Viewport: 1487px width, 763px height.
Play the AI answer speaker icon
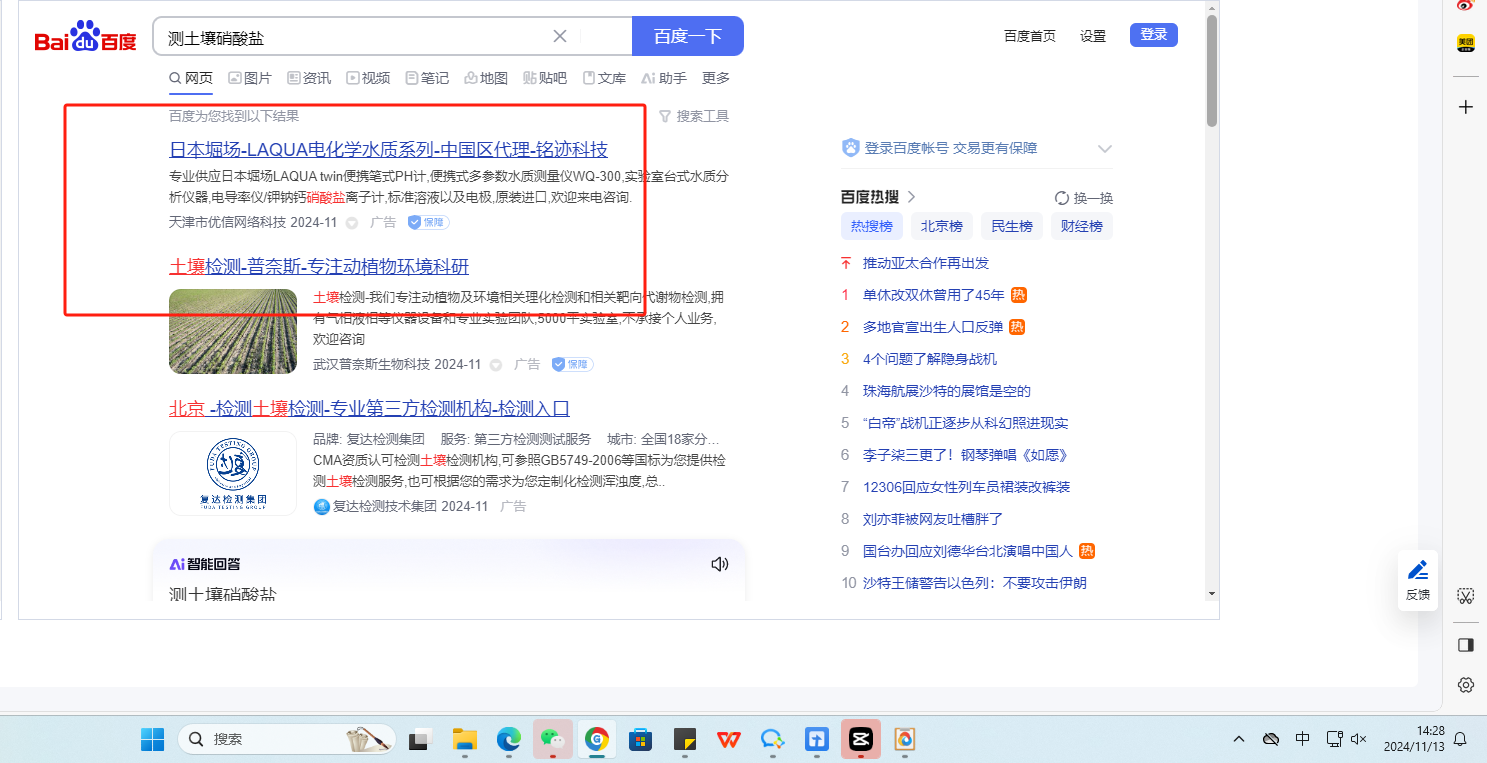(719, 564)
